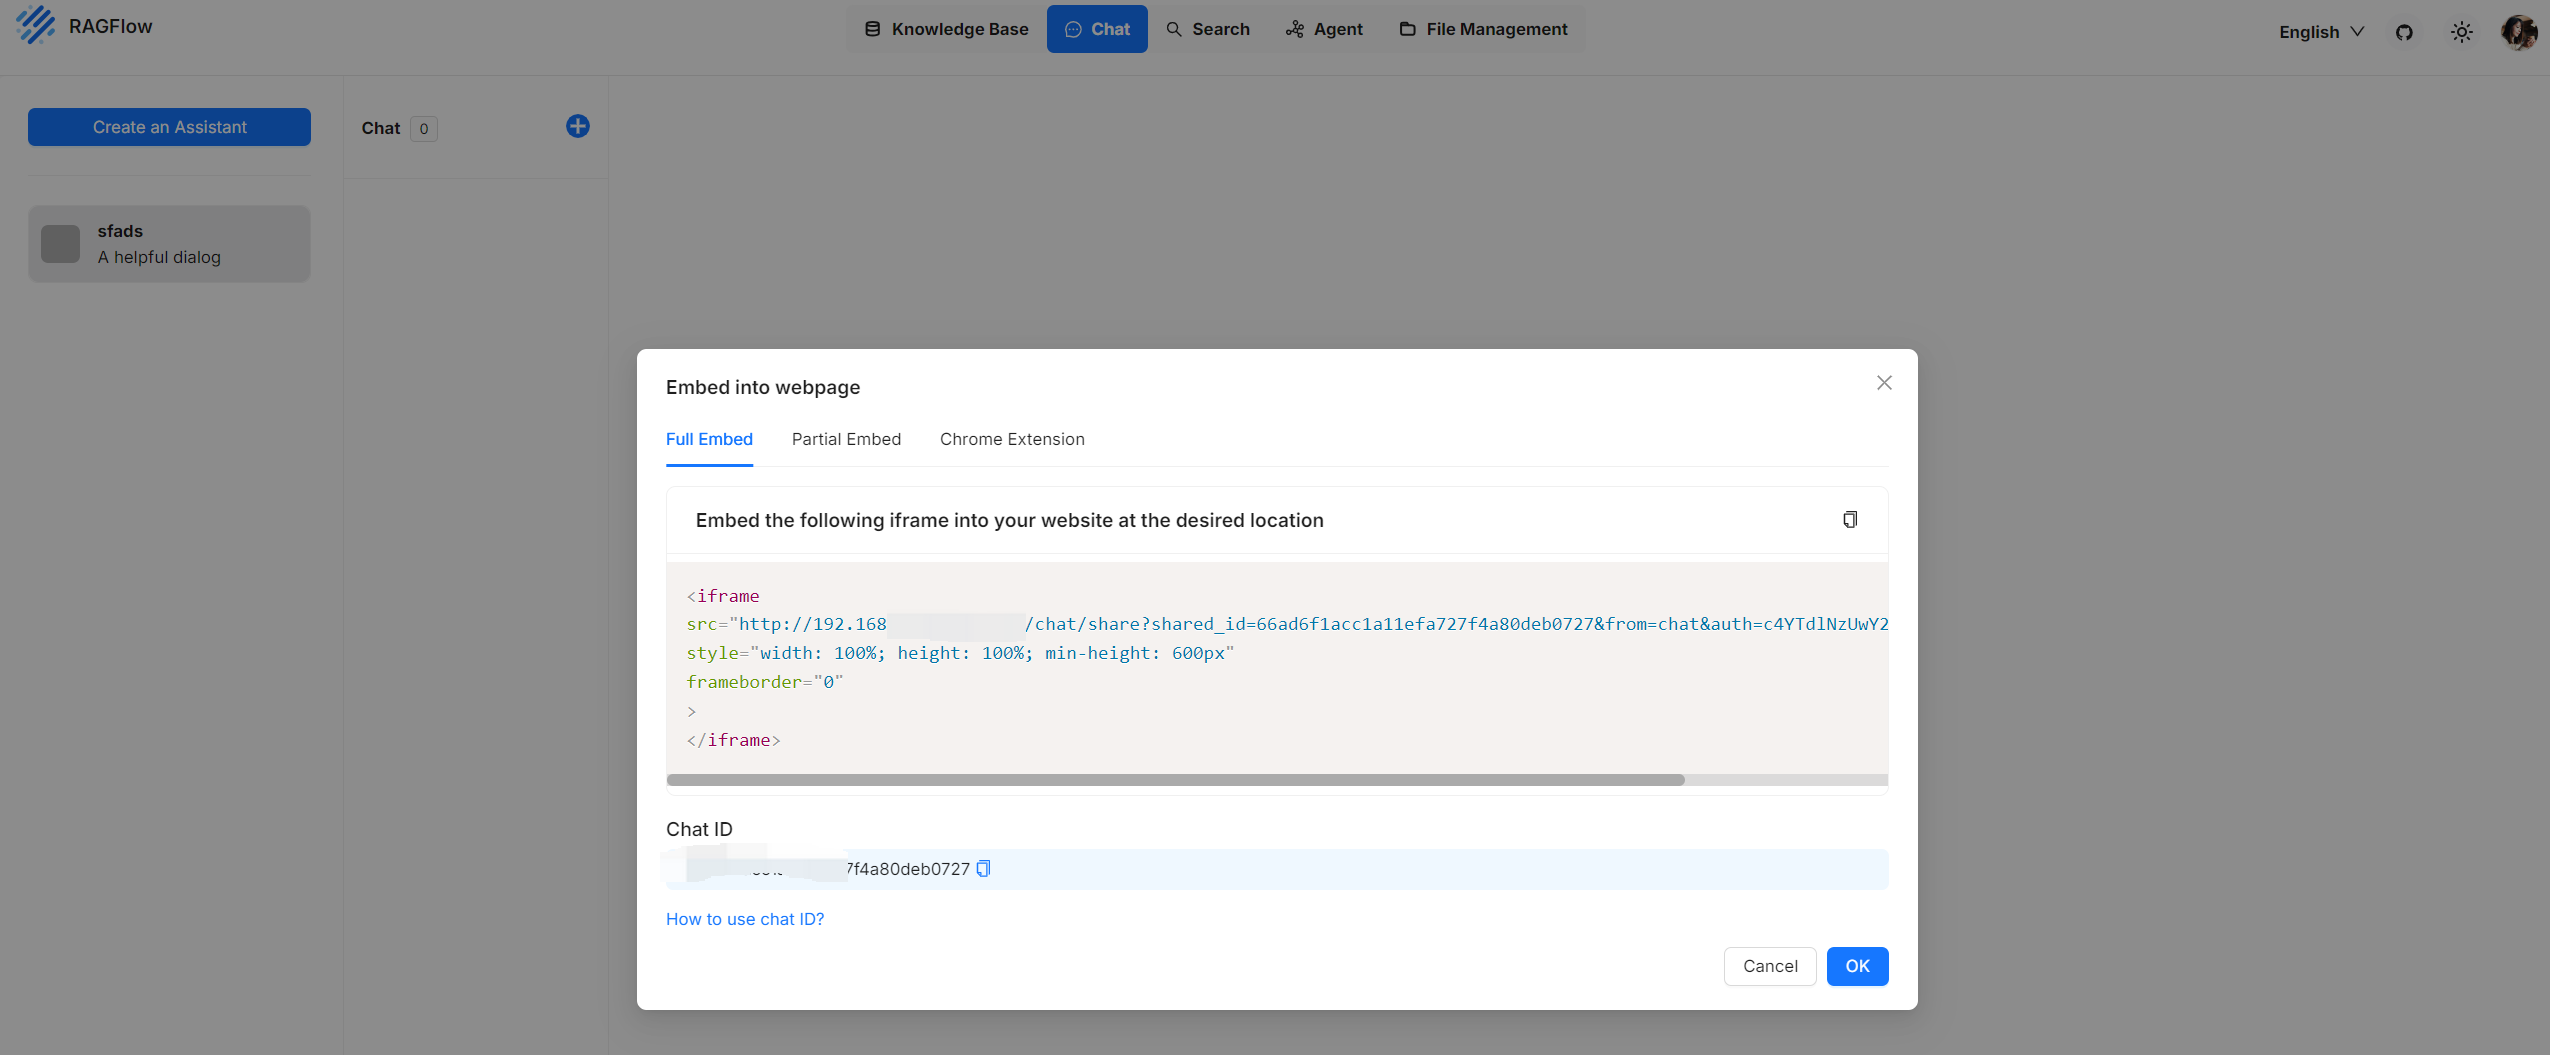Copy the Chat ID value
Image resolution: width=2550 pixels, height=1055 pixels.
click(x=983, y=868)
